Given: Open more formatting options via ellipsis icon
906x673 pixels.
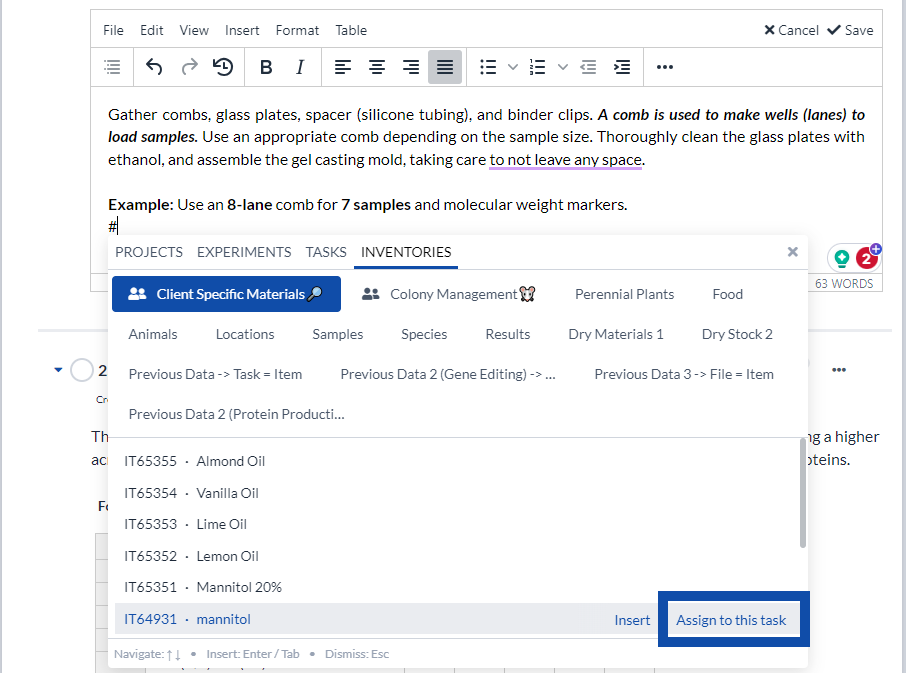Looking at the screenshot, I should point(664,67).
